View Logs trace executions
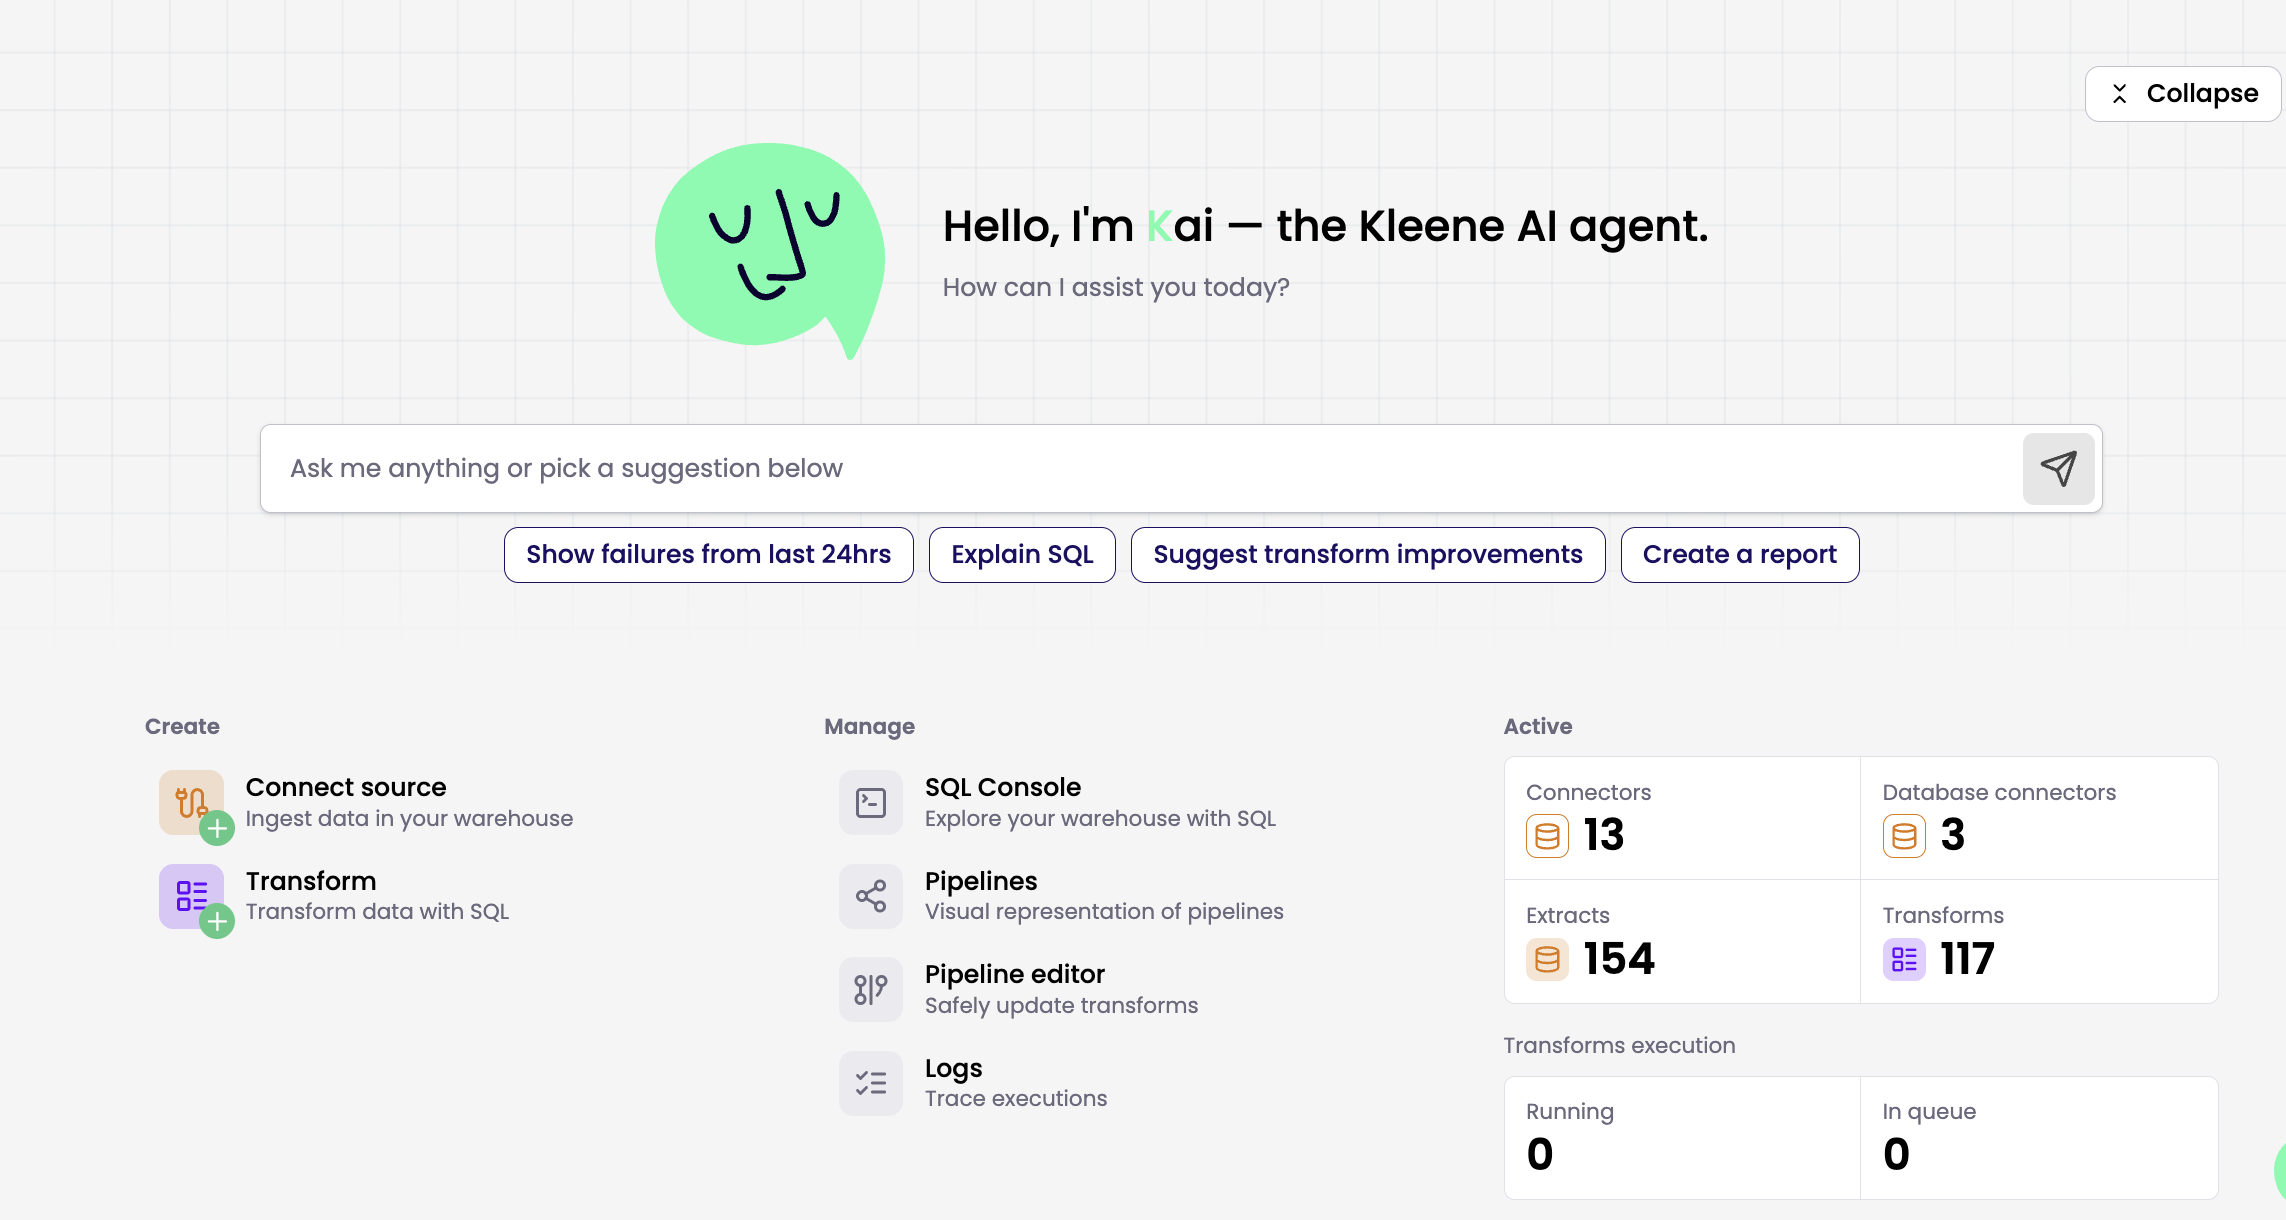 click(x=954, y=1068)
